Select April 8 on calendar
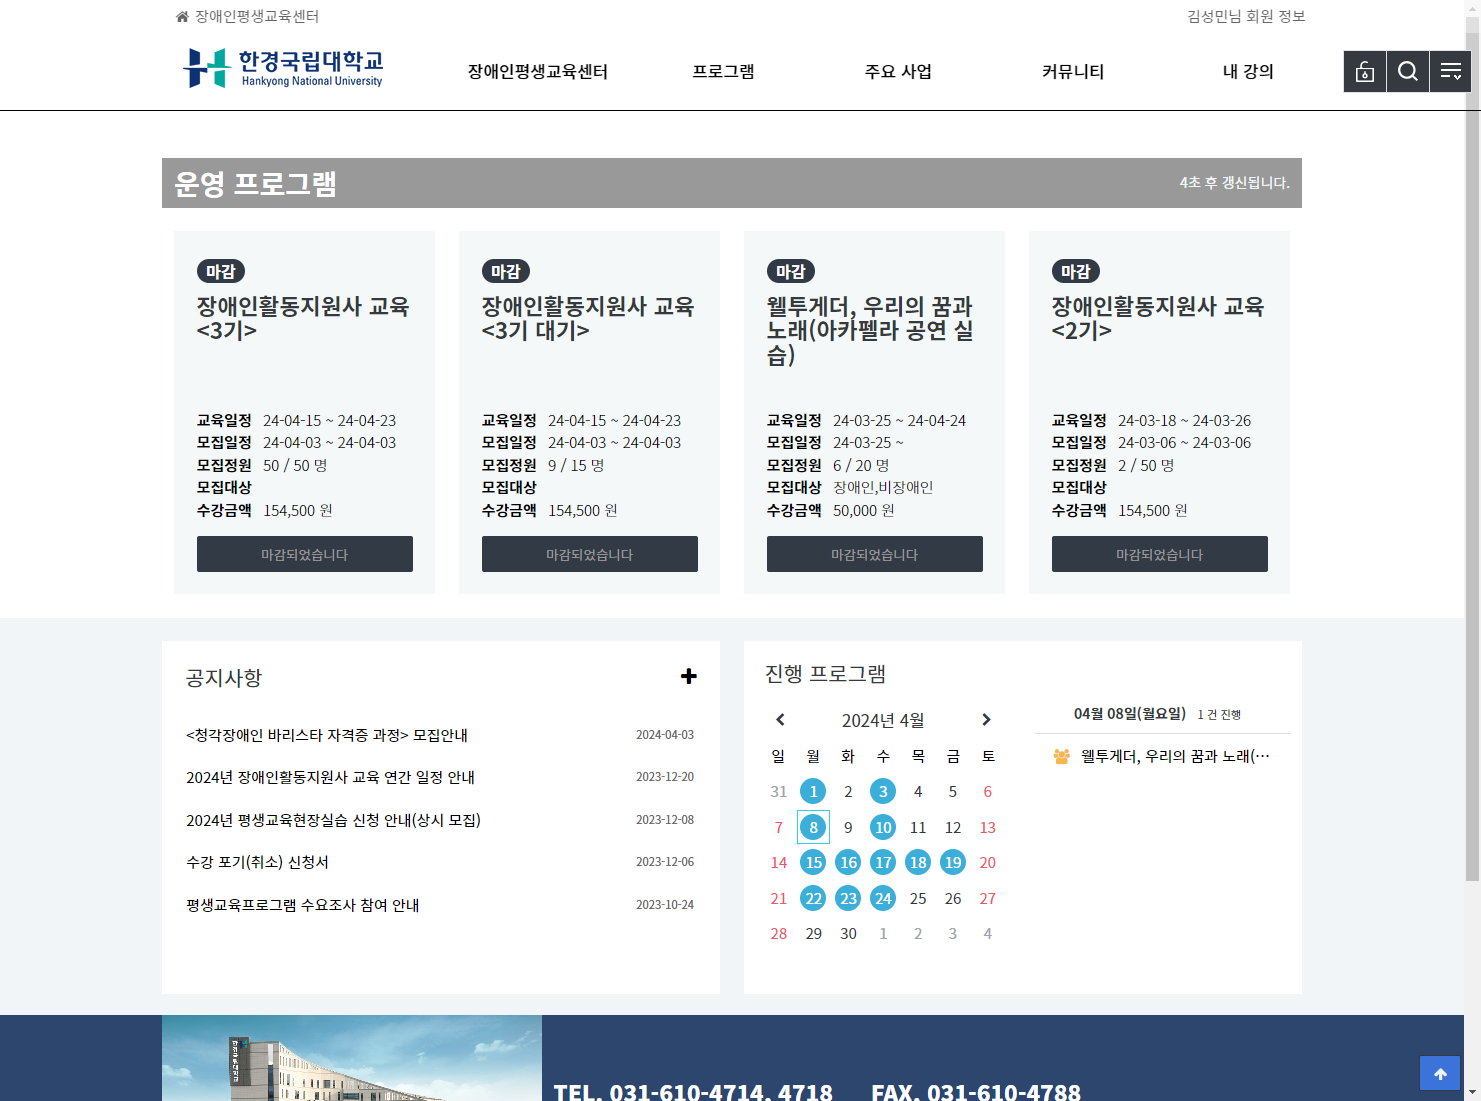1481x1101 pixels. click(813, 827)
